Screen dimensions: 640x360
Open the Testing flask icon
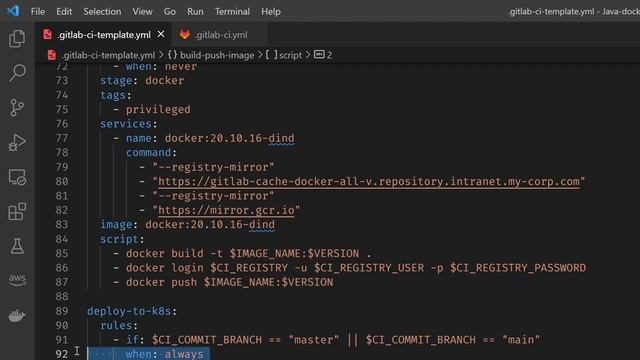(17, 246)
